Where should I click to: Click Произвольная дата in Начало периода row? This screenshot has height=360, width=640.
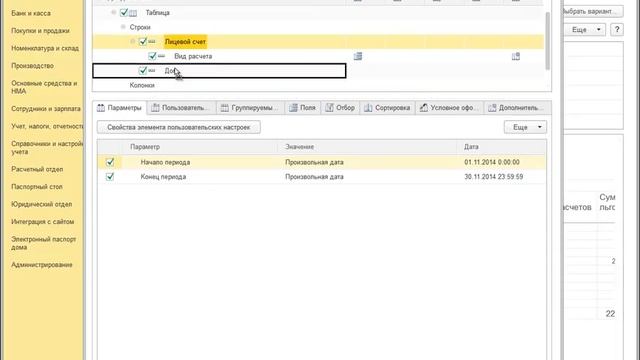(314, 162)
